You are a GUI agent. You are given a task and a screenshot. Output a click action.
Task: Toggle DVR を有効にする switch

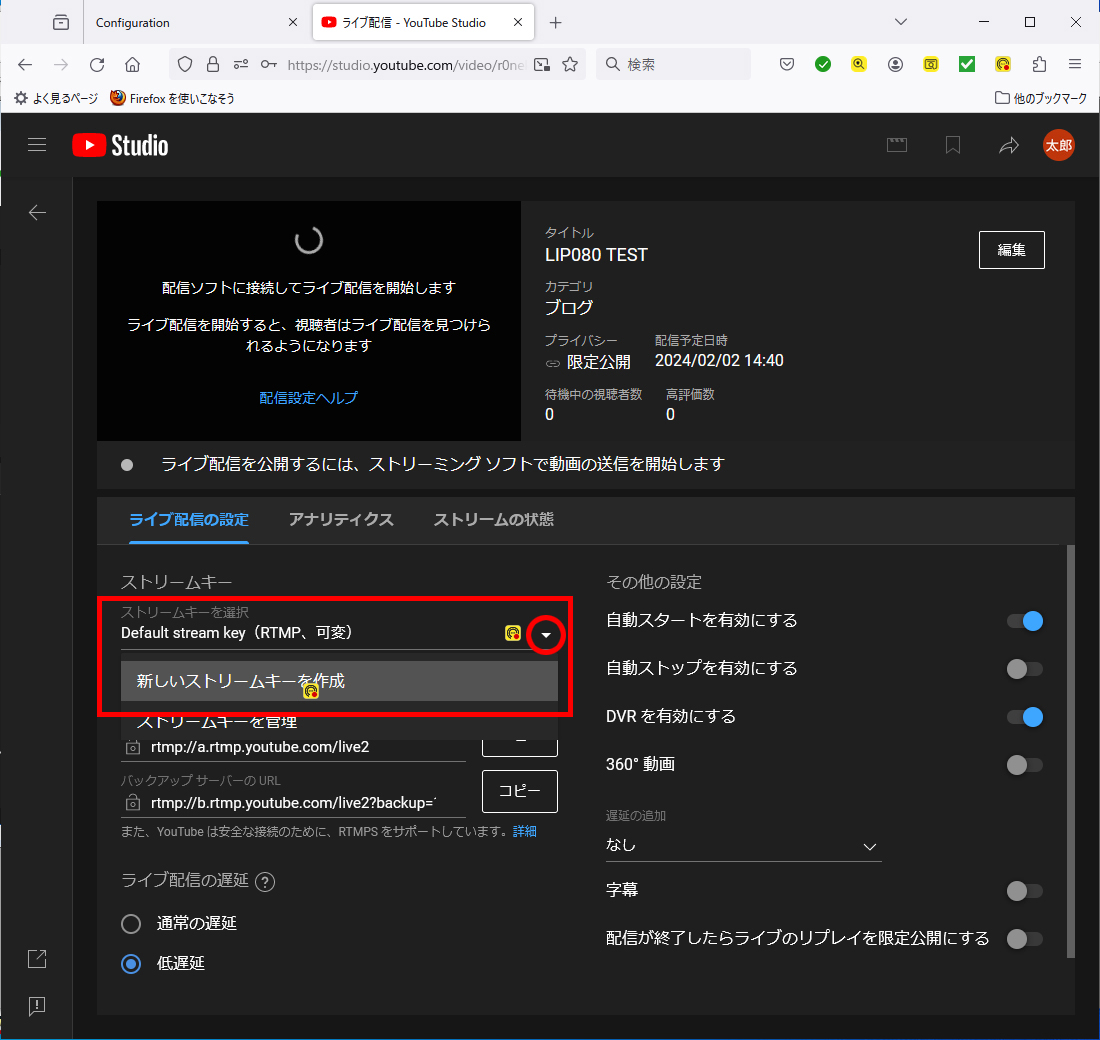(x=1025, y=716)
